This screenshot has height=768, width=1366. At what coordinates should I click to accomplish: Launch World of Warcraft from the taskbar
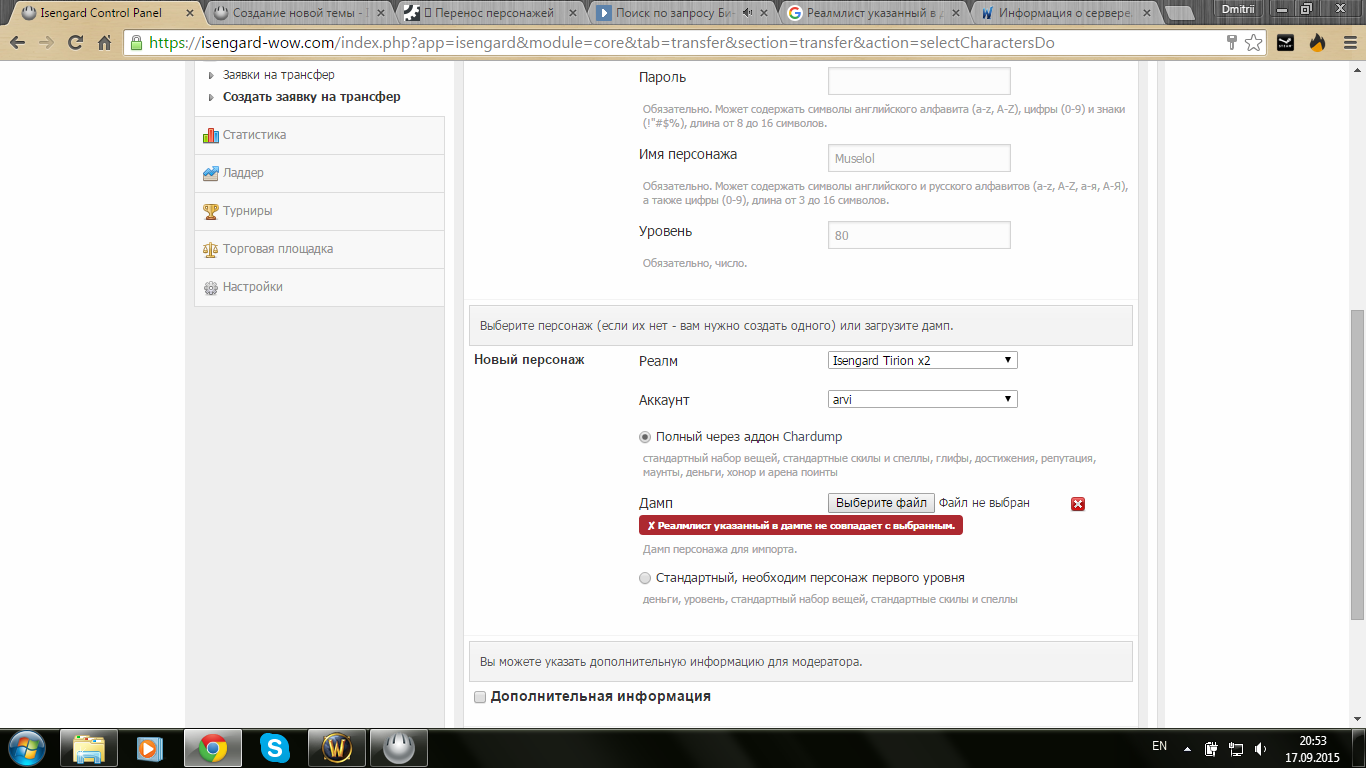(337, 748)
